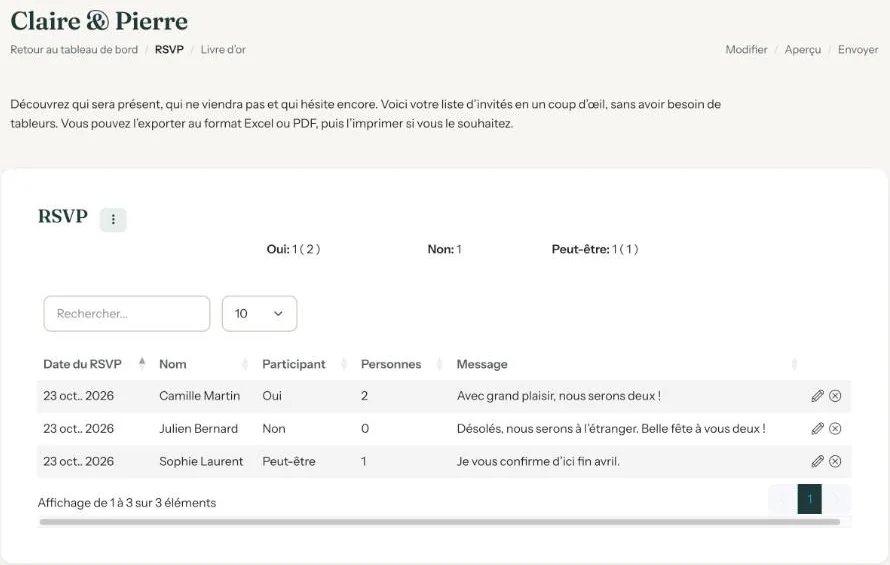Click the Peut-être participant cell
Viewport: 890px width, 565px height.
[x=288, y=462]
